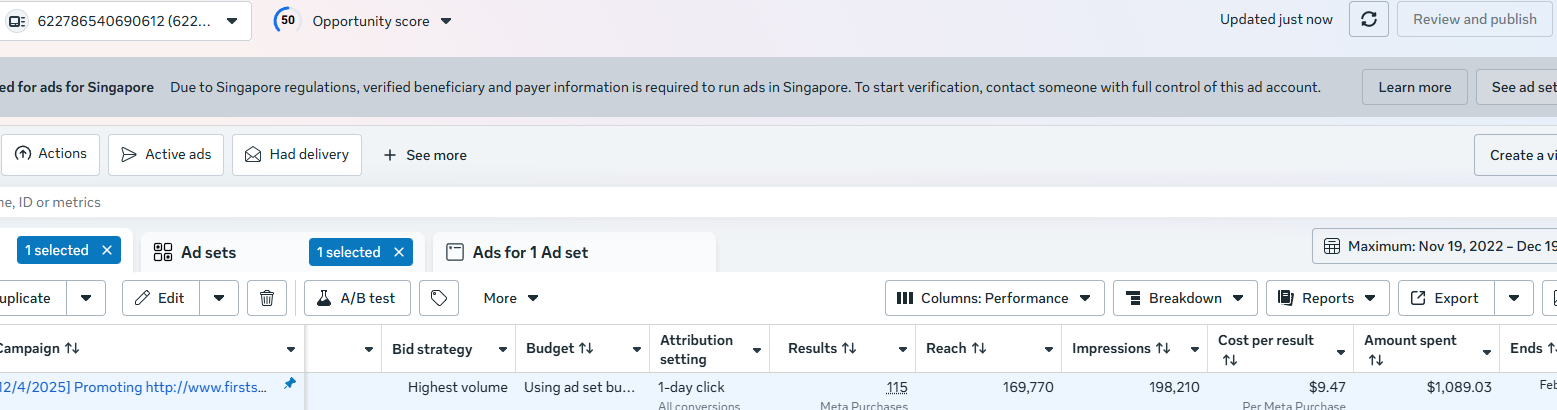Clear the Ad sets 1 selected filter
Image resolution: width=1557 pixels, height=410 pixels.
pos(400,252)
